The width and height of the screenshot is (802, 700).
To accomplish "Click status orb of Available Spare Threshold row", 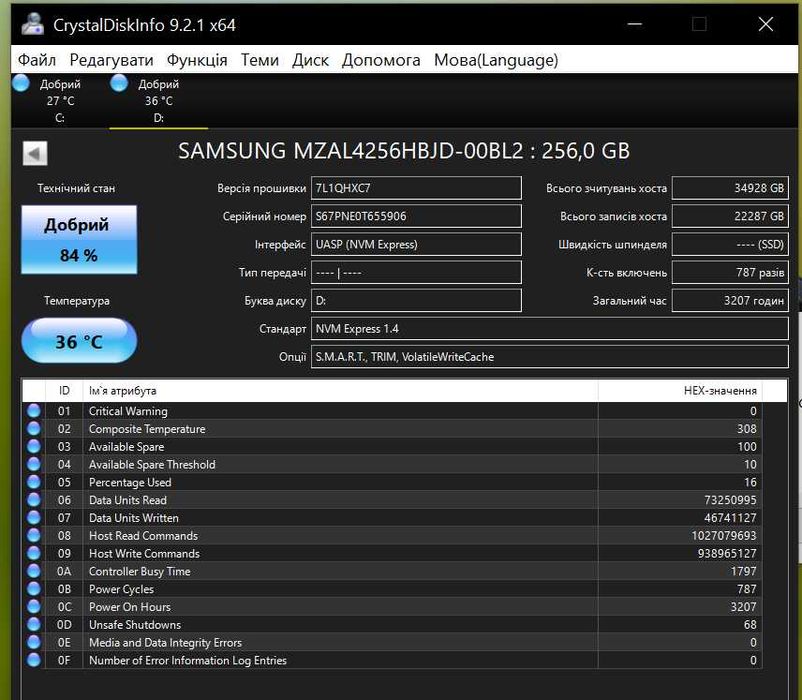I will (34, 464).
